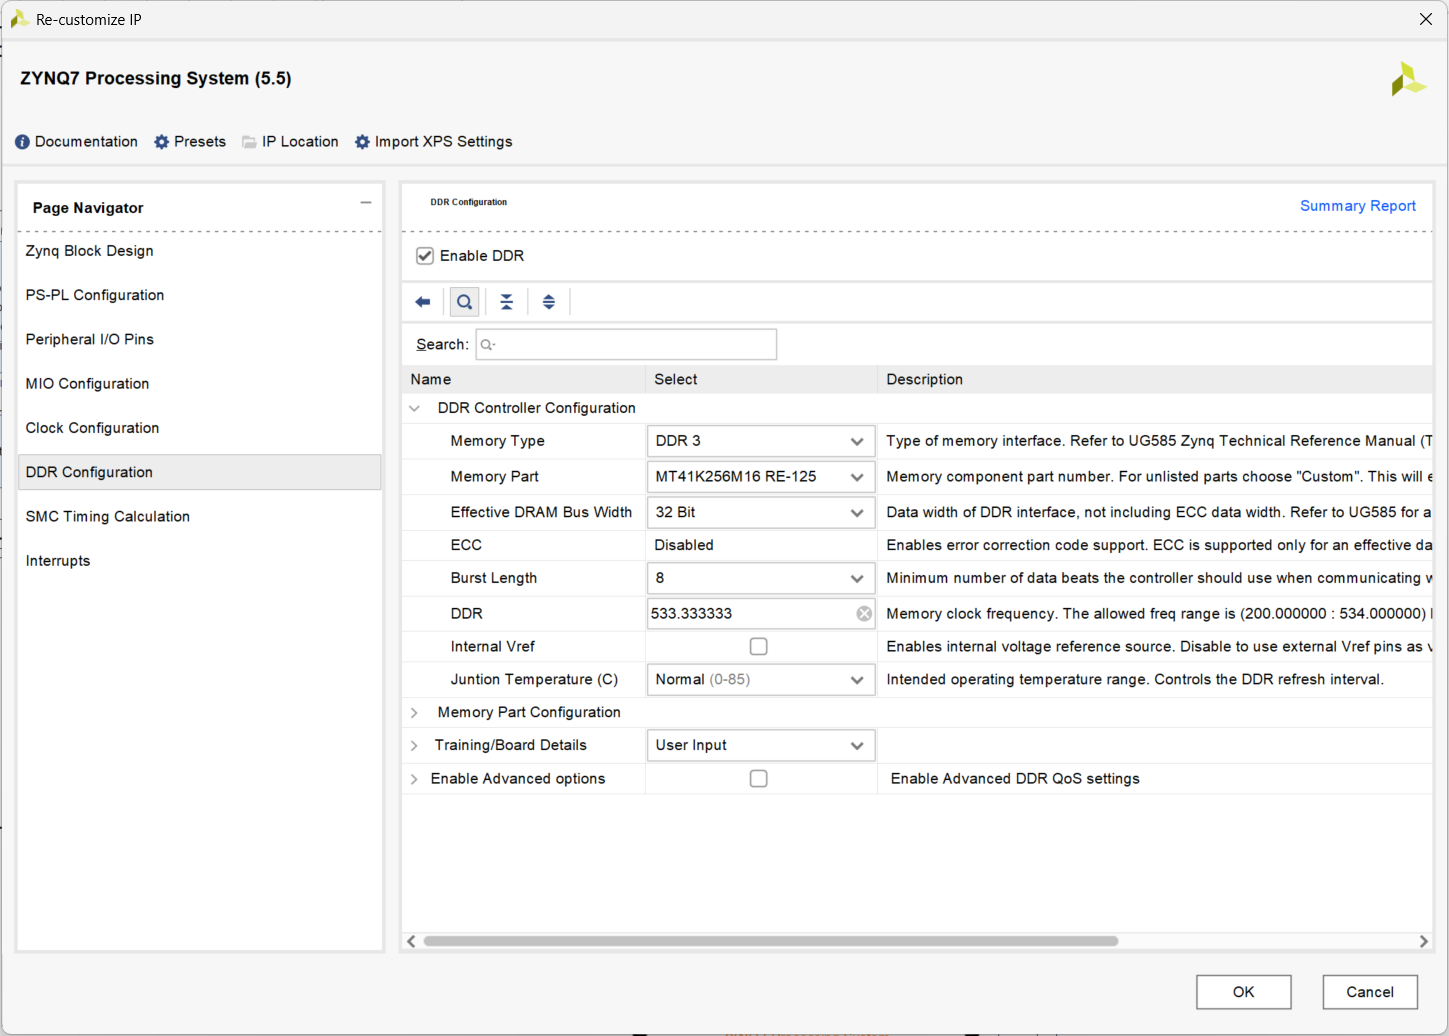The height and width of the screenshot is (1036, 1449).
Task: Click the search field magnifier icon
Action: (487, 345)
